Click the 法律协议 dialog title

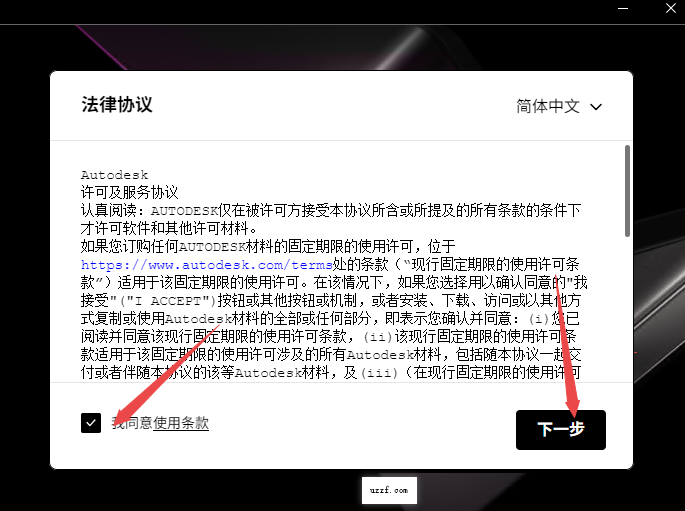117,105
